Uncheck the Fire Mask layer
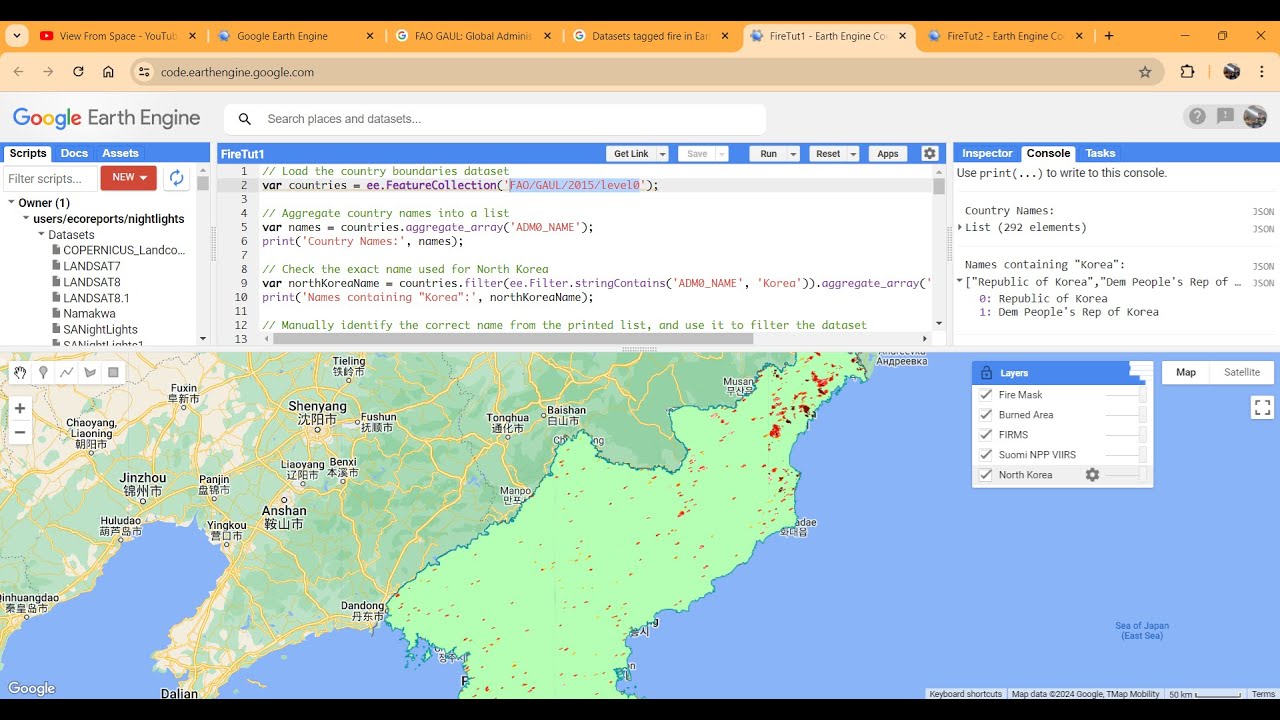1280x720 pixels. click(986, 395)
